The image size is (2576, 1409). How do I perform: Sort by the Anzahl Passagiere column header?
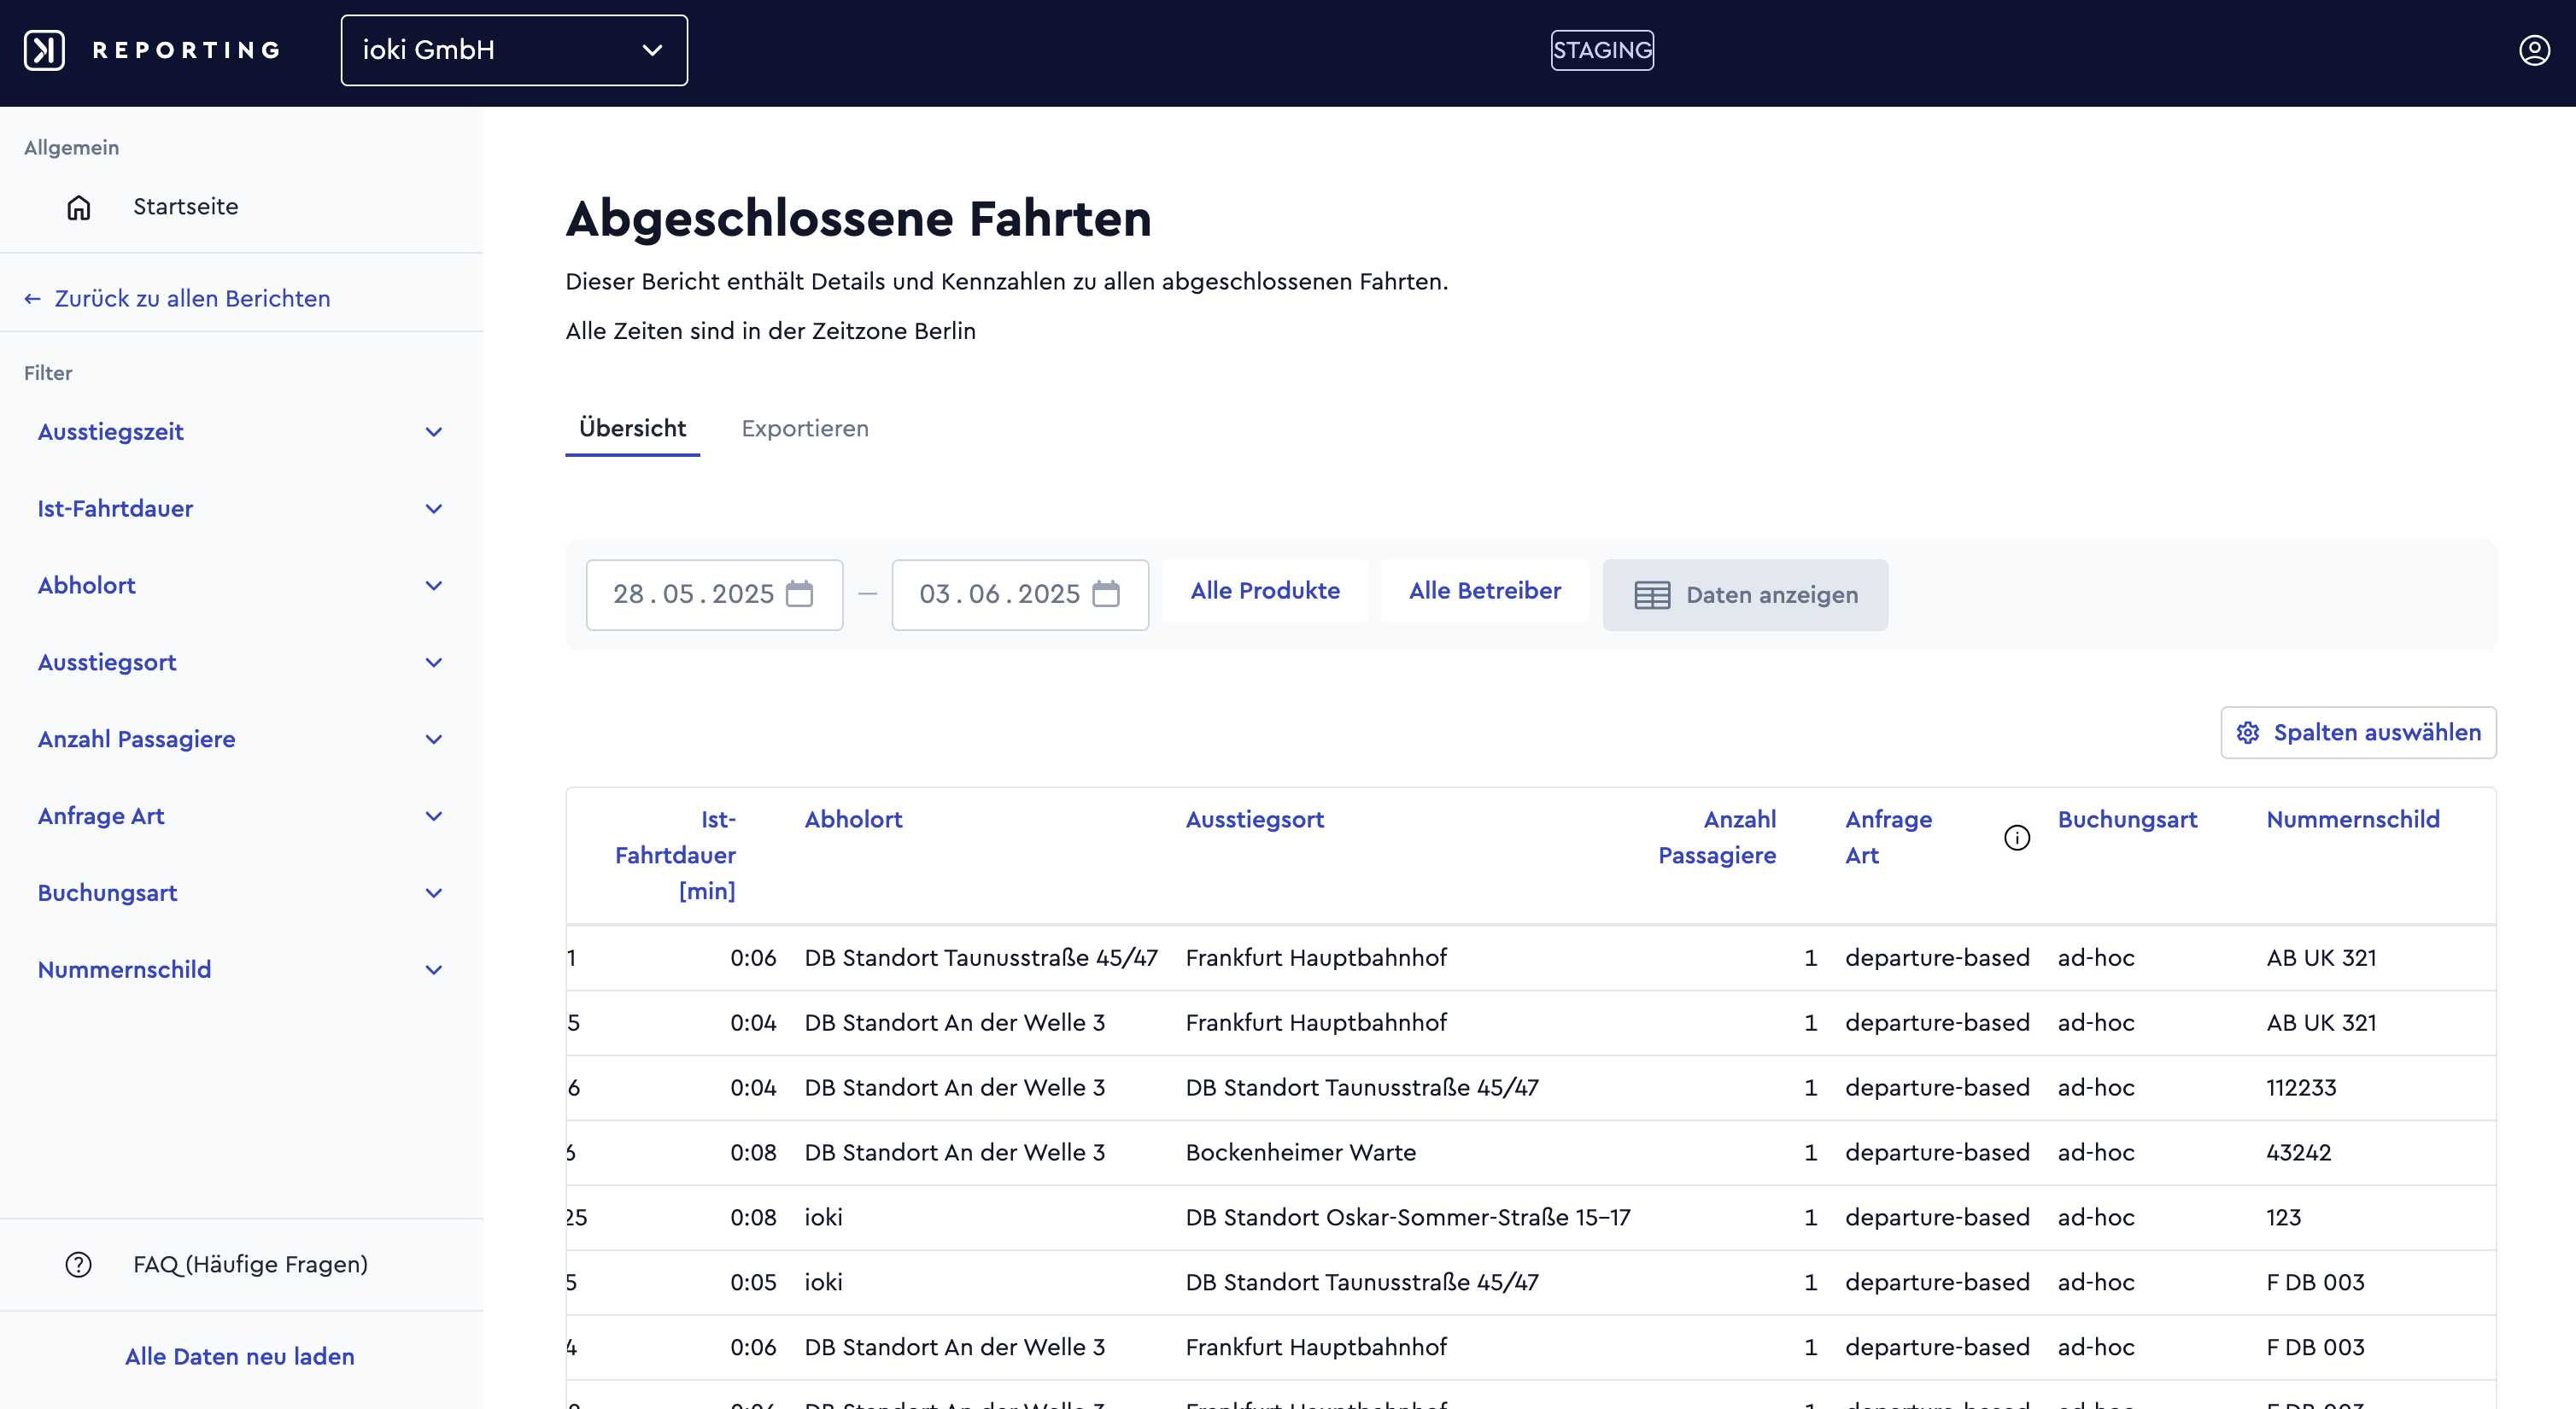[x=1717, y=838]
